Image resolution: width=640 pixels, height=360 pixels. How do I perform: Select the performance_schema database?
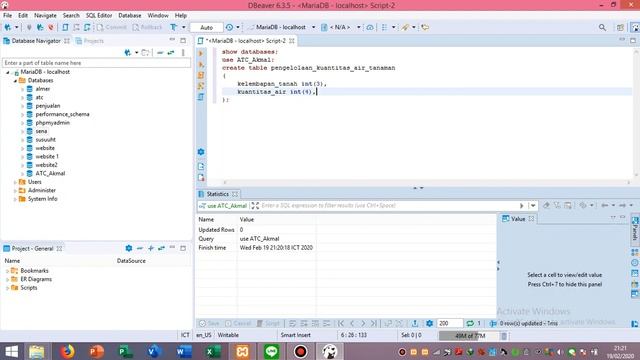[62, 114]
